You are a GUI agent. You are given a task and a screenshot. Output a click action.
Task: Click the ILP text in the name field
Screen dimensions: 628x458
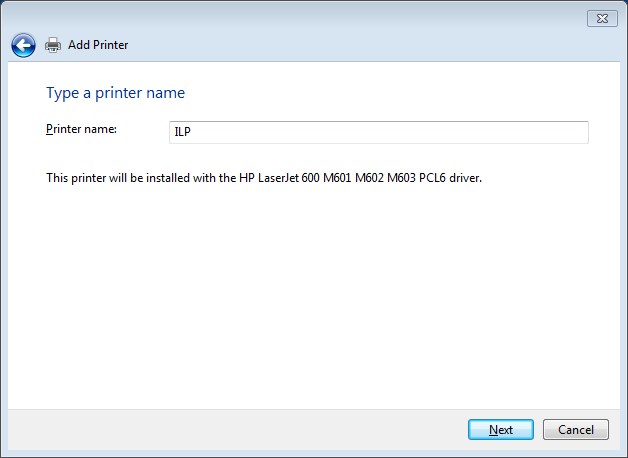coord(182,132)
